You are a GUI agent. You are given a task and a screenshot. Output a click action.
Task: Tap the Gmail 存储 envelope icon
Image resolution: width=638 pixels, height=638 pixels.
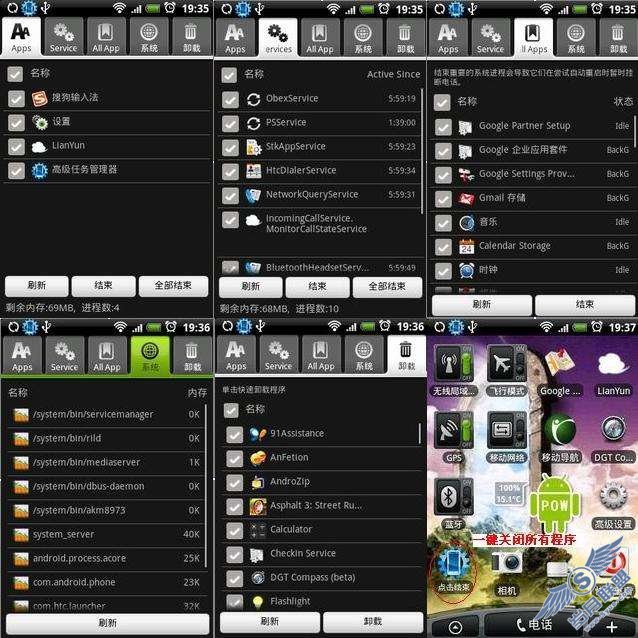[x=466, y=199]
